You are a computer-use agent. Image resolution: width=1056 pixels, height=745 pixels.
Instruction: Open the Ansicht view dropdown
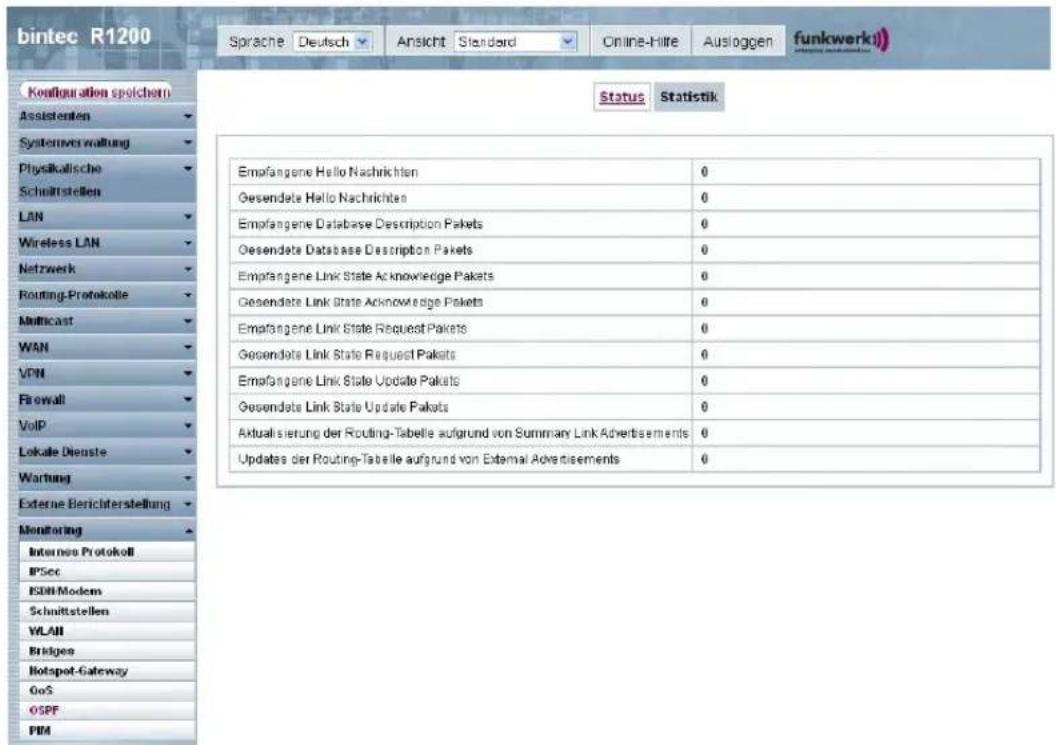coord(516,42)
